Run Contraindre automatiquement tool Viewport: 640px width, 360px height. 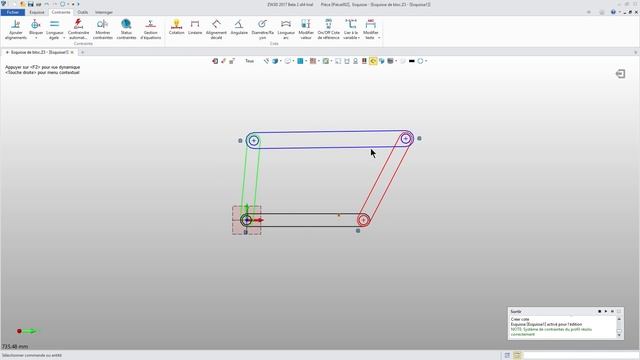tap(78, 29)
